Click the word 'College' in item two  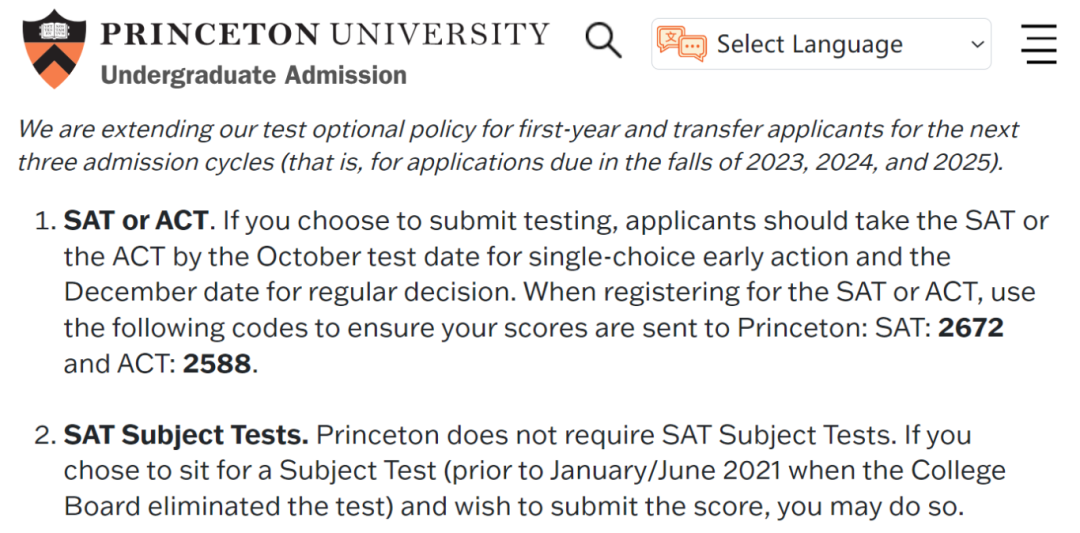tap(957, 472)
